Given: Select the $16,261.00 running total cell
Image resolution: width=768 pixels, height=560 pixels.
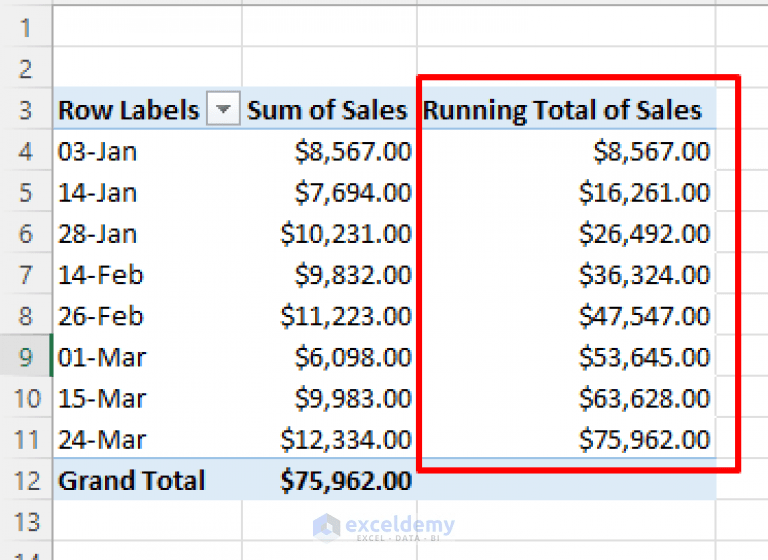Looking at the screenshot, I should (566, 192).
